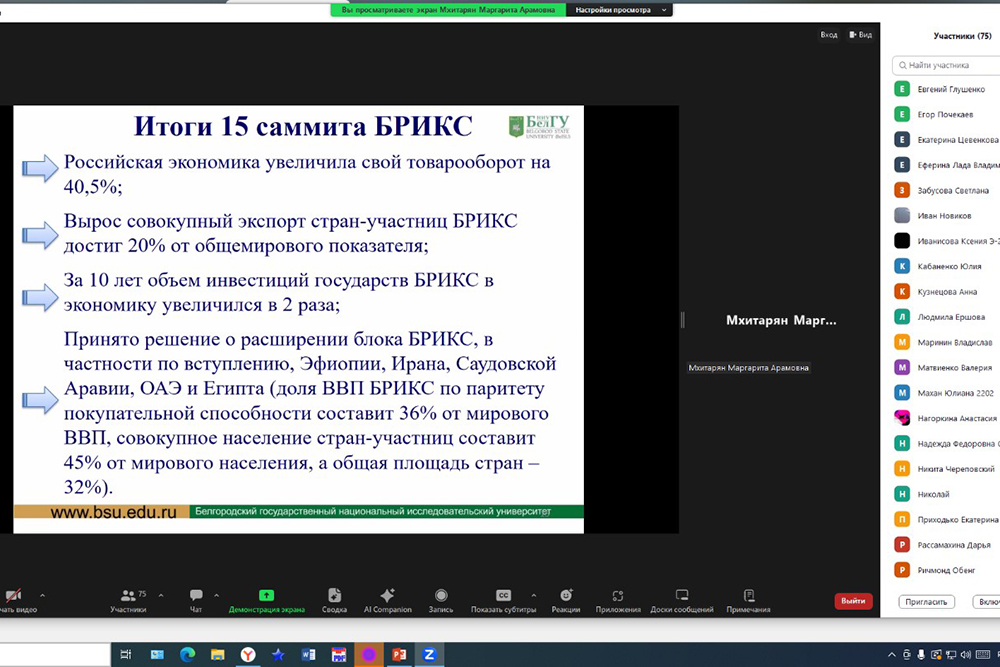Start recording with Запись button
1000x667 pixels.
pos(441,596)
